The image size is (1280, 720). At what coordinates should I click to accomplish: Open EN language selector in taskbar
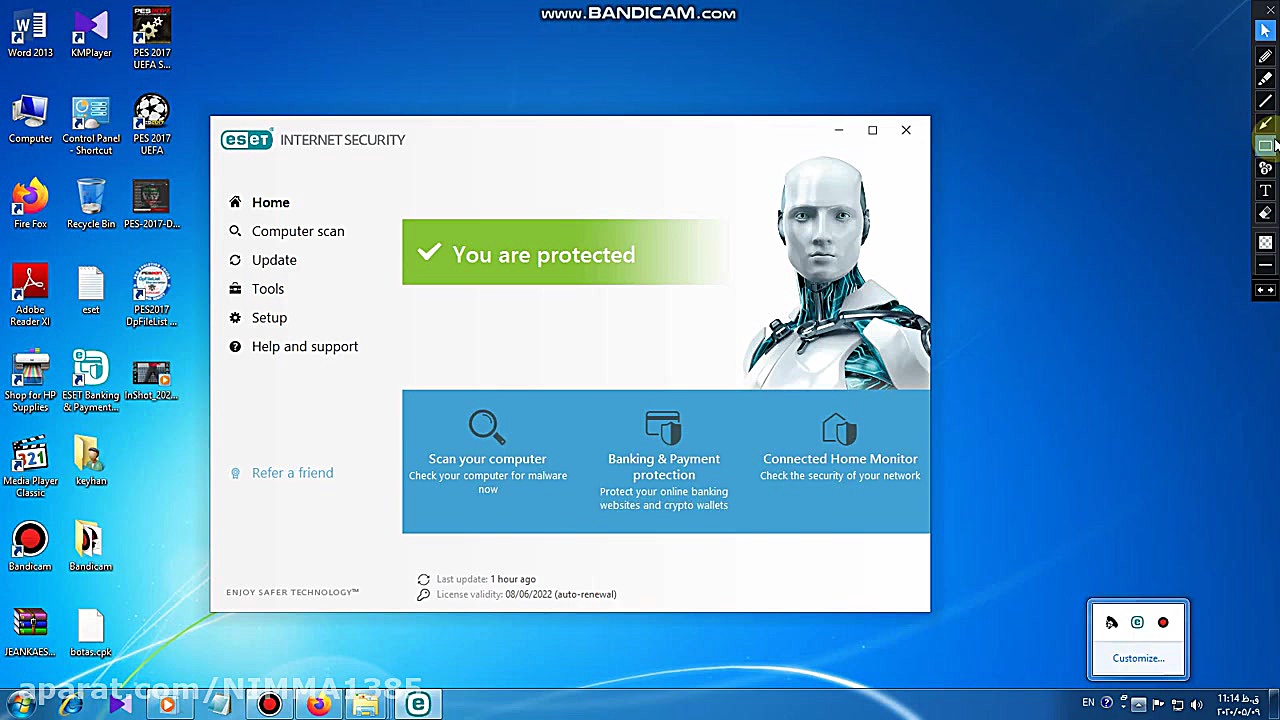(1088, 704)
